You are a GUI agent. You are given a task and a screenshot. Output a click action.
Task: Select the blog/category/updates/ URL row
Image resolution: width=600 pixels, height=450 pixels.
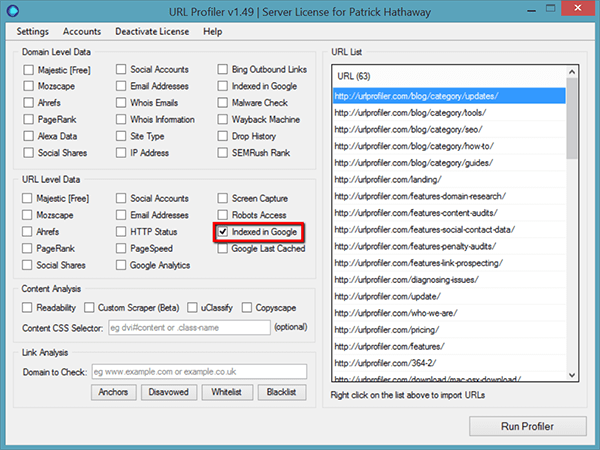(449, 96)
